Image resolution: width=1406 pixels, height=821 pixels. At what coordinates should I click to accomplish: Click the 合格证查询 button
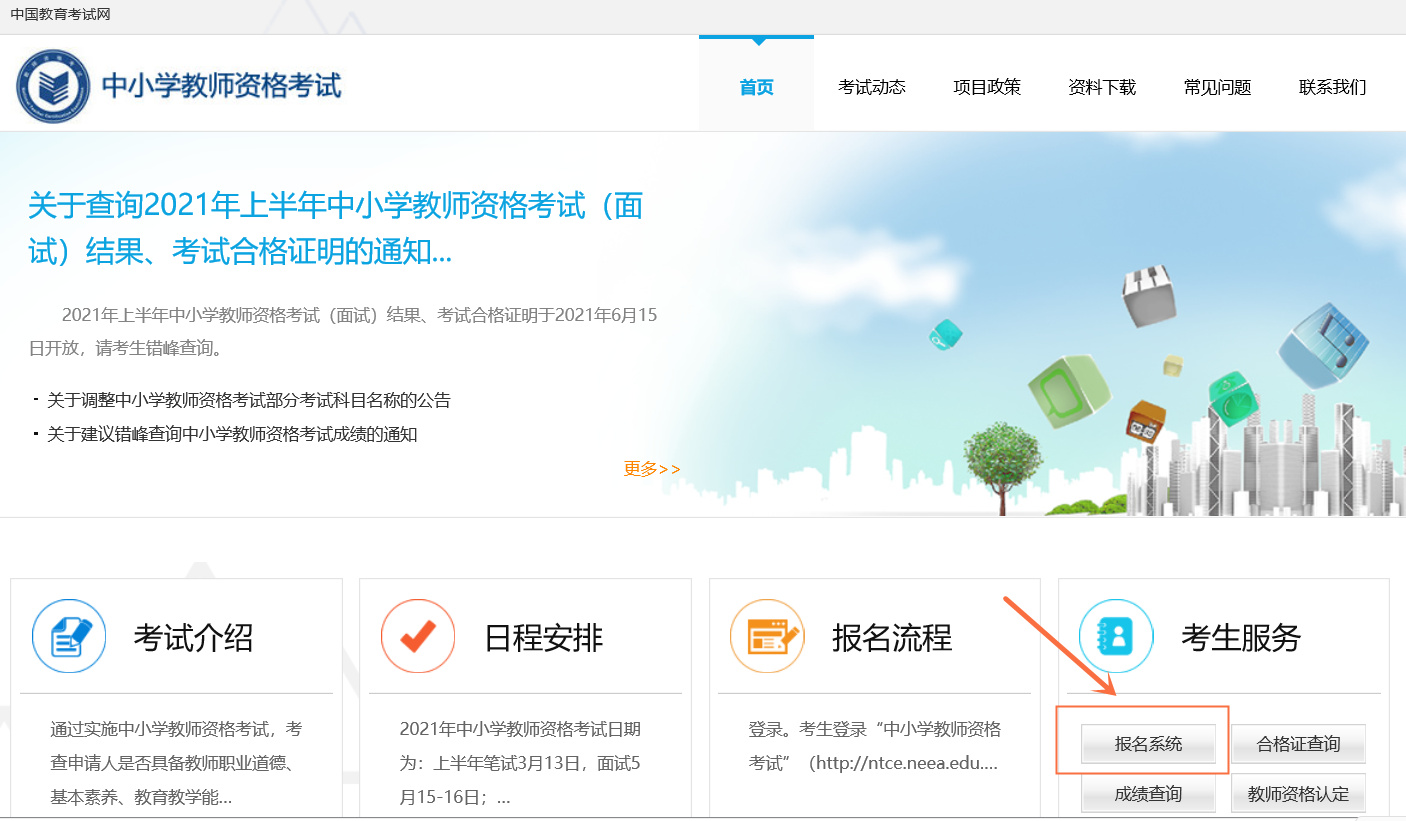[x=1298, y=744]
